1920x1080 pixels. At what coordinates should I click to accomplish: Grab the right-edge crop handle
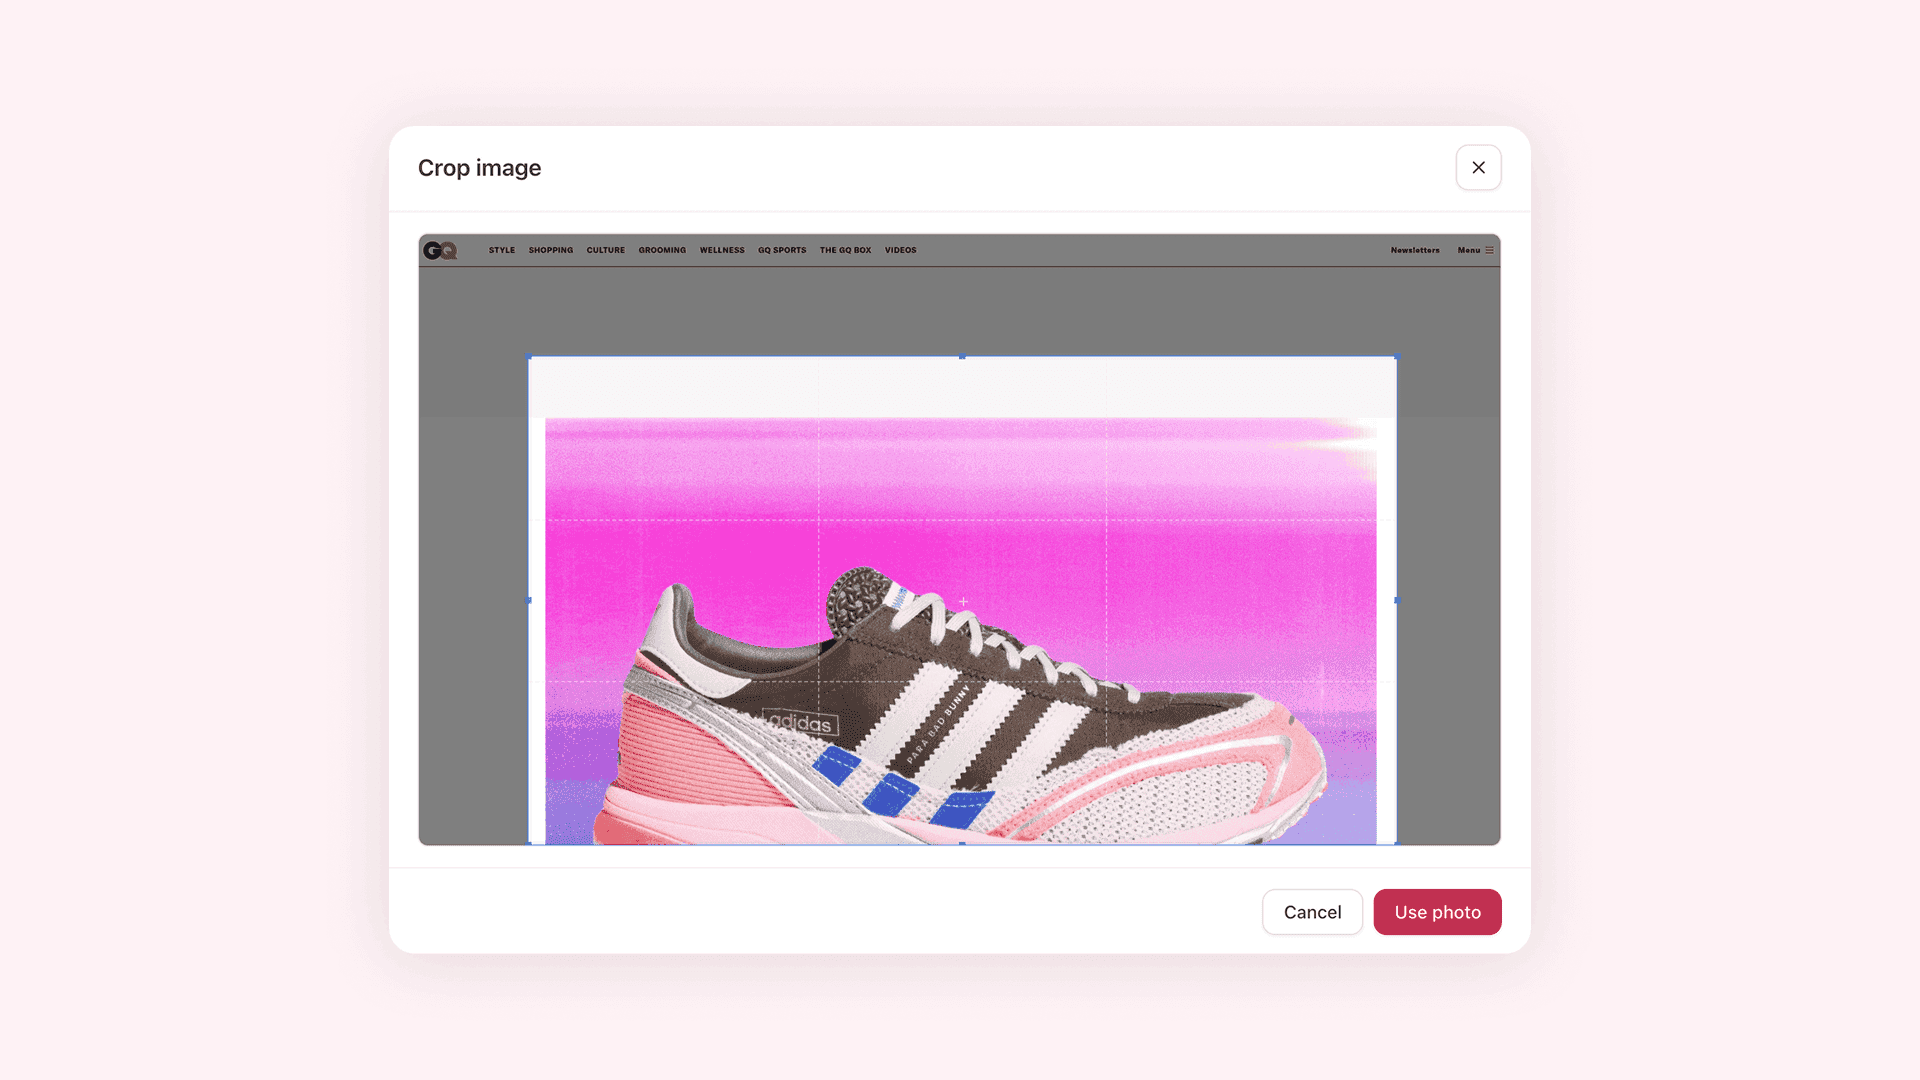click(1395, 600)
